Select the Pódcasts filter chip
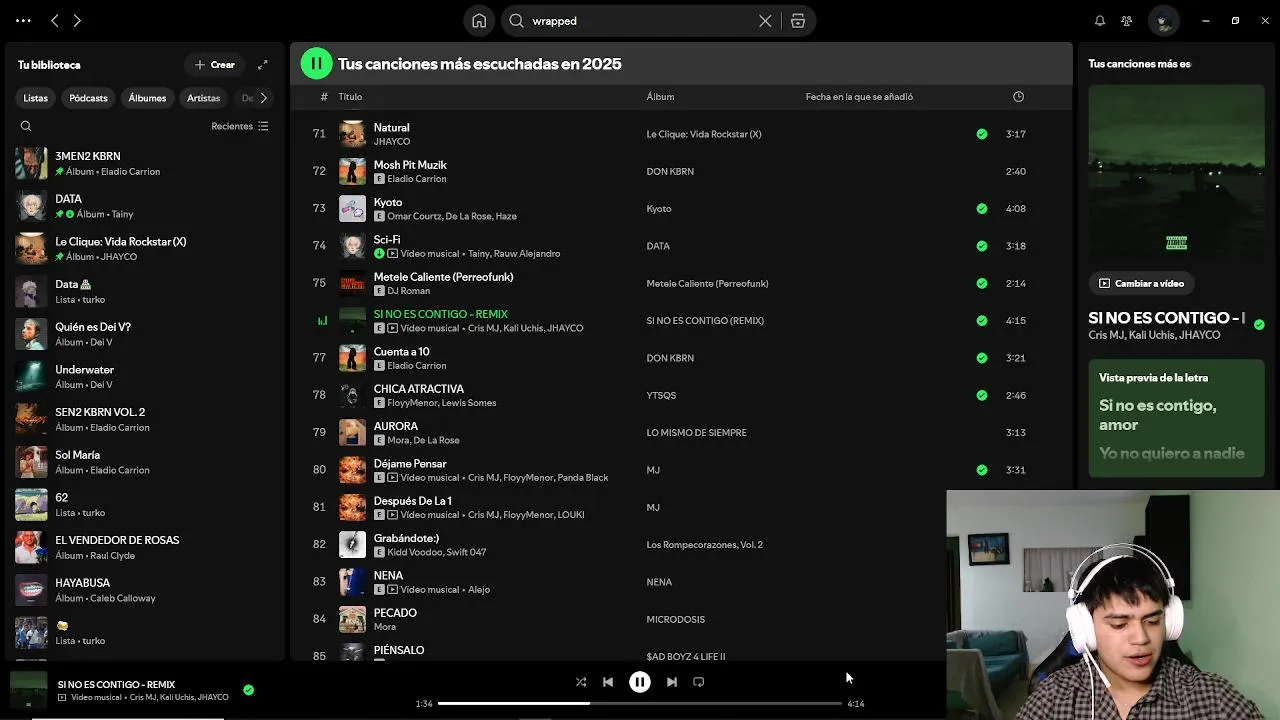The height and width of the screenshot is (720, 1280). tap(88, 98)
